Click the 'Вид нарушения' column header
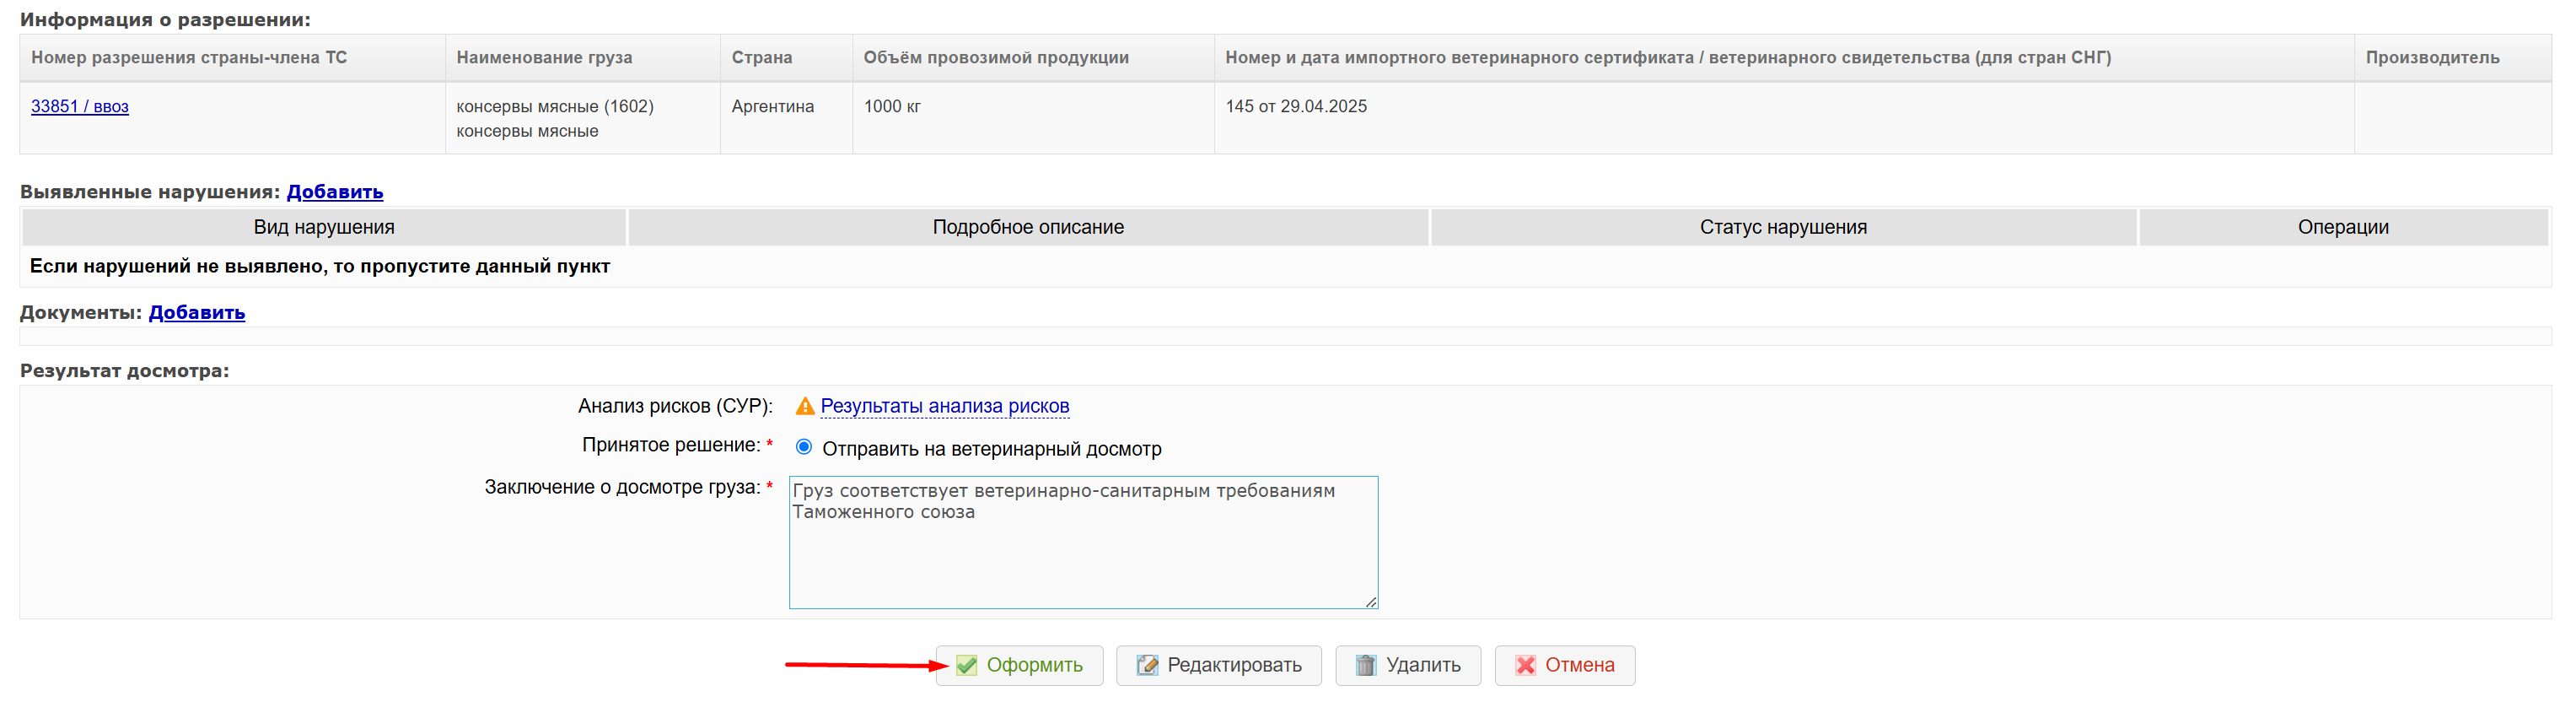Viewport: 2576px width, 702px height. tap(324, 228)
